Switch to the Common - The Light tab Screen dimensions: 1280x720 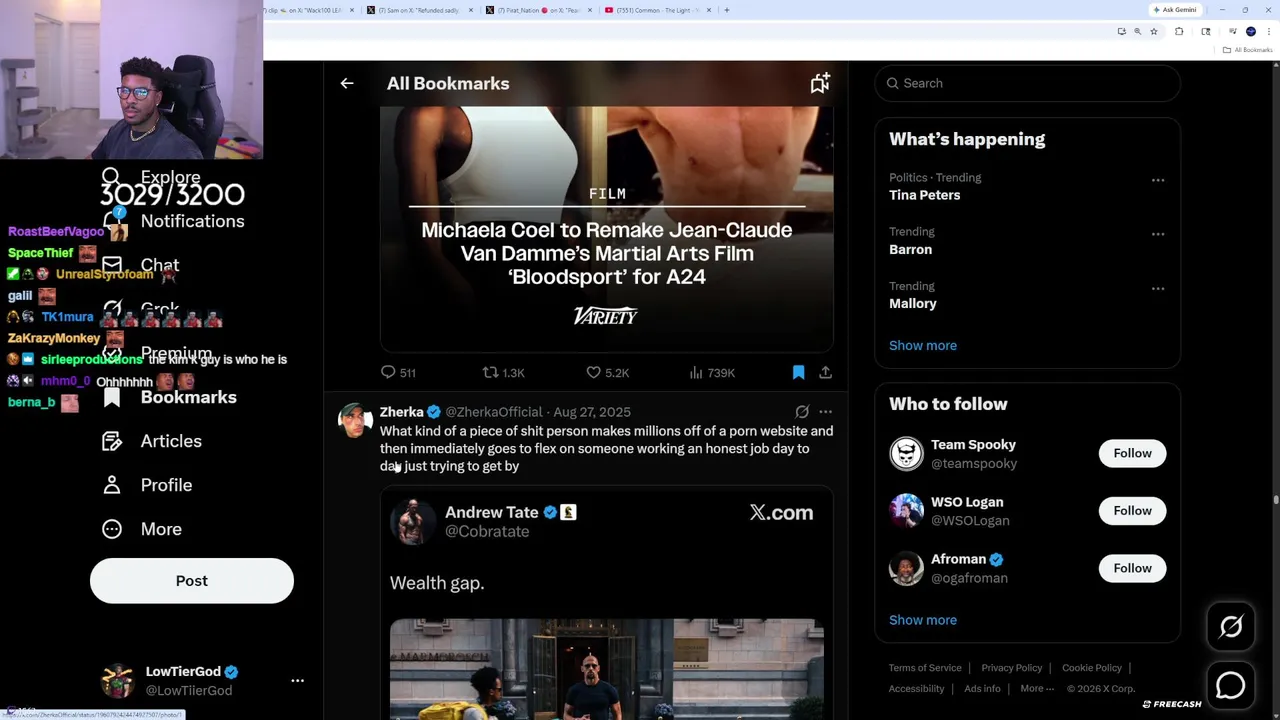click(x=657, y=10)
